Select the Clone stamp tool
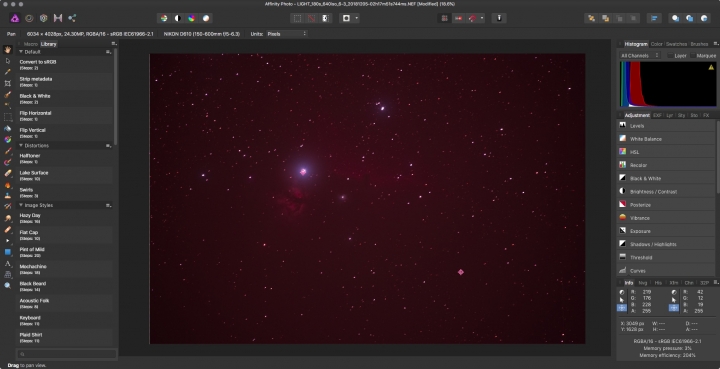This screenshot has height=369, width=720. click(x=8, y=196)
